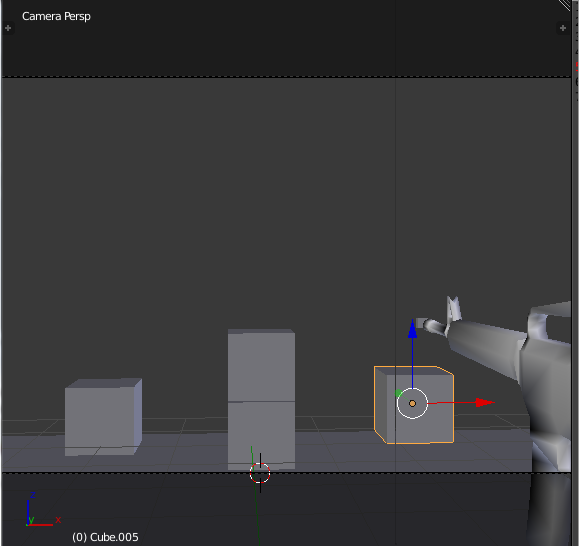
Task: Click the striped area-split corner widget
Action: (x=564, y=5)
